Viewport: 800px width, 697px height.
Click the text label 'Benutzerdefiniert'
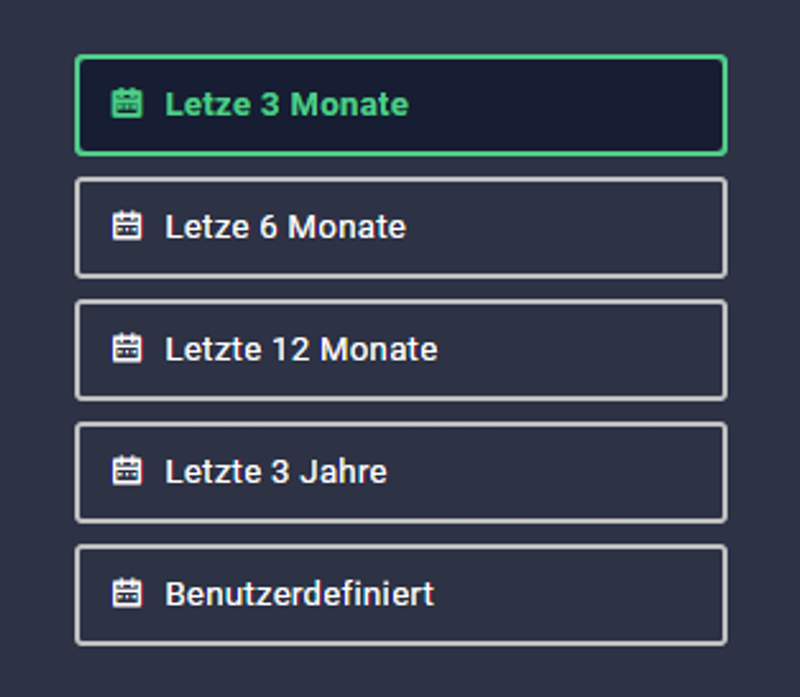pyautogui.click(x=299, y=594)
